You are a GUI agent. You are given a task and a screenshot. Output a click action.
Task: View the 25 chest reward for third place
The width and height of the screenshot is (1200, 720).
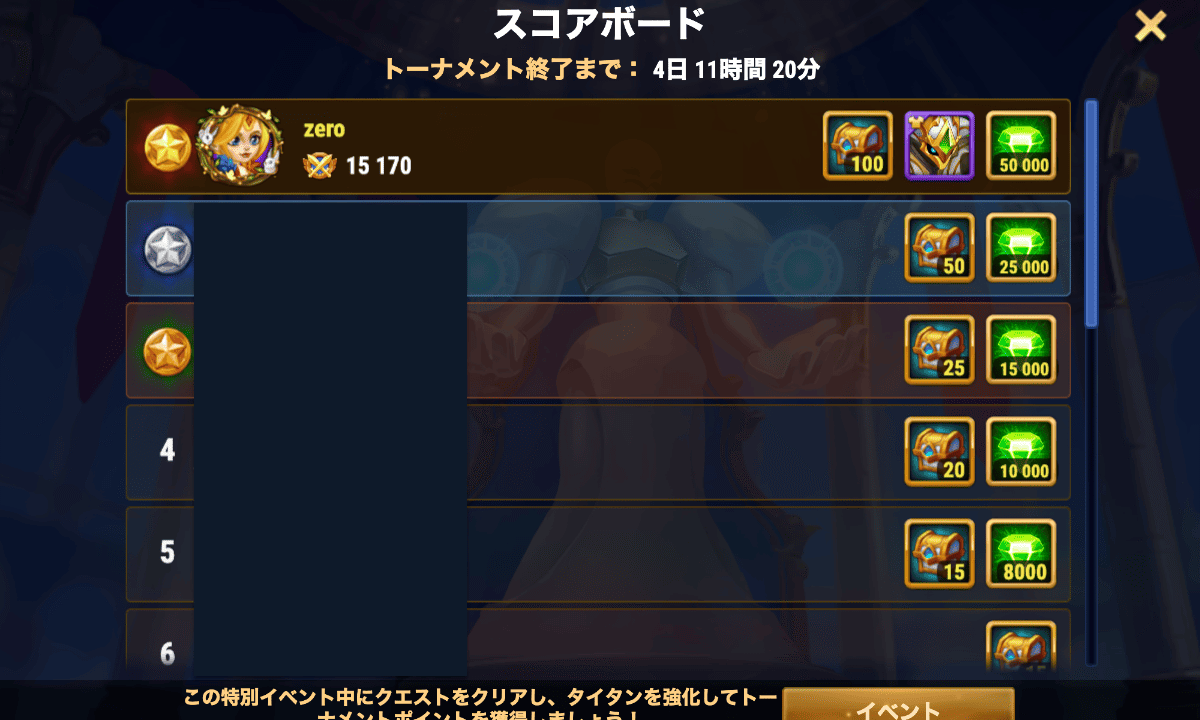coord(939,350)
